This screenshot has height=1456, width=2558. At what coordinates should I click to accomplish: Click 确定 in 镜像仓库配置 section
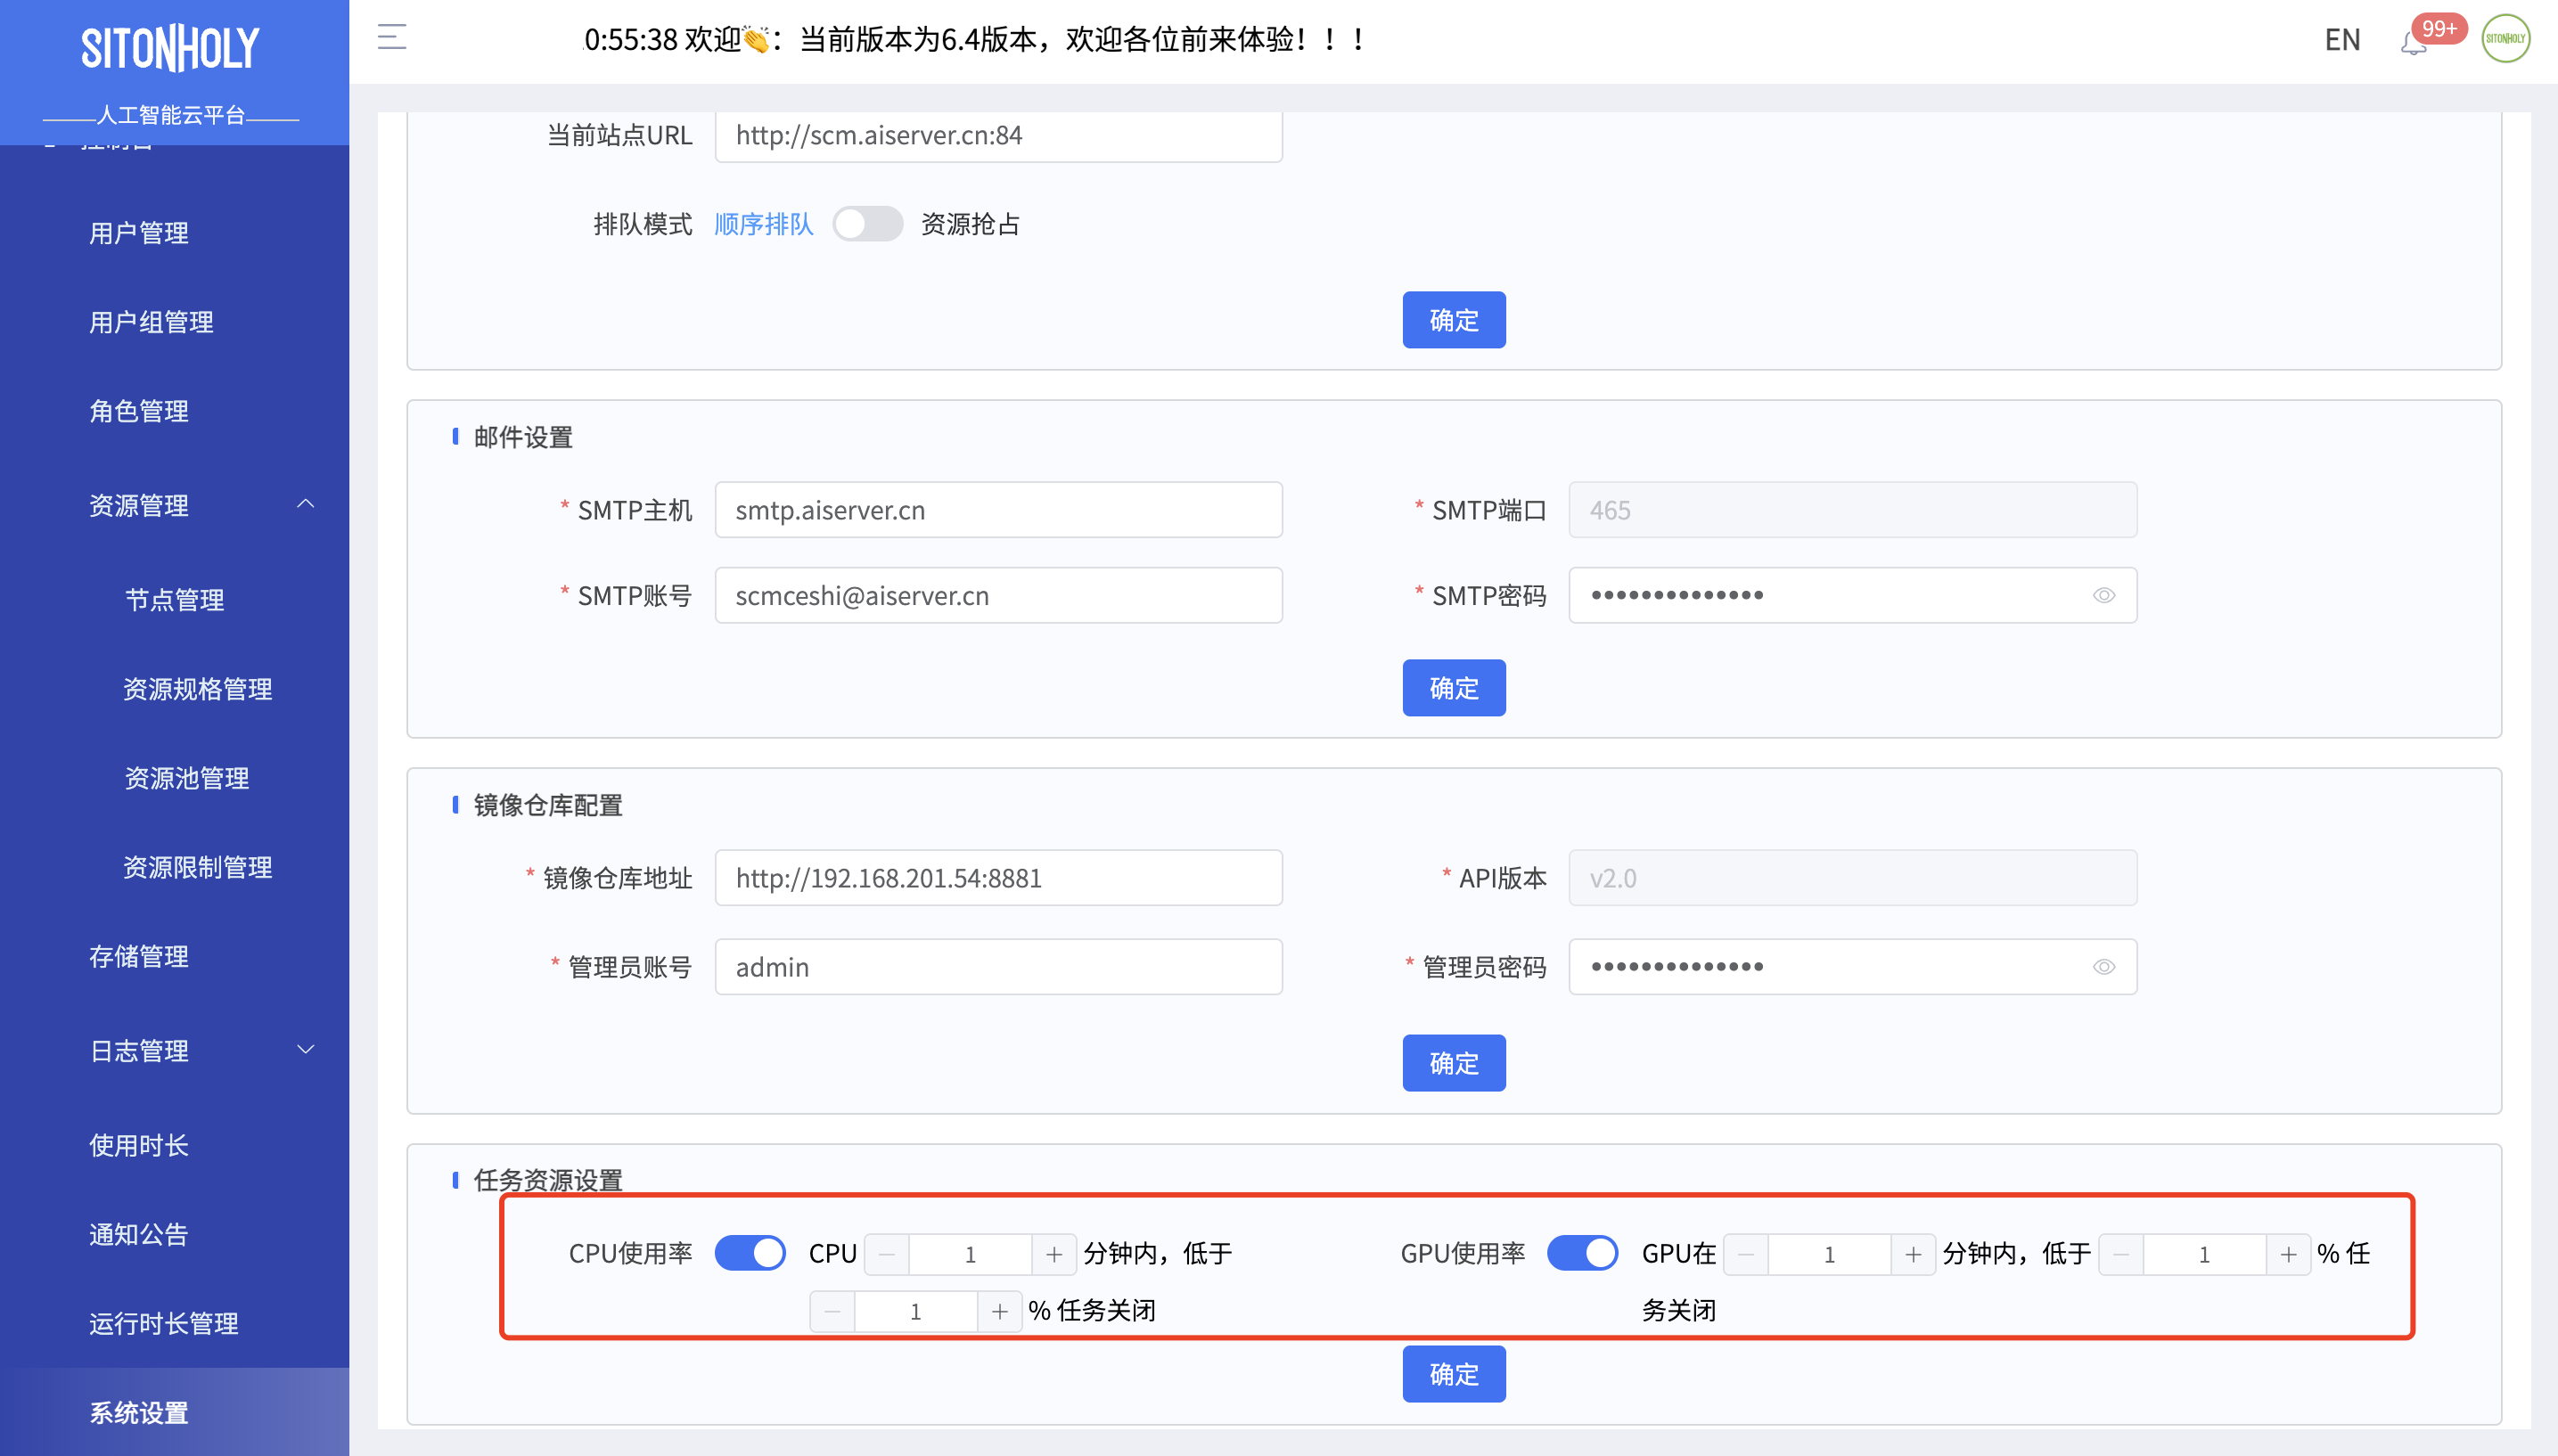click(1454, 1063)
